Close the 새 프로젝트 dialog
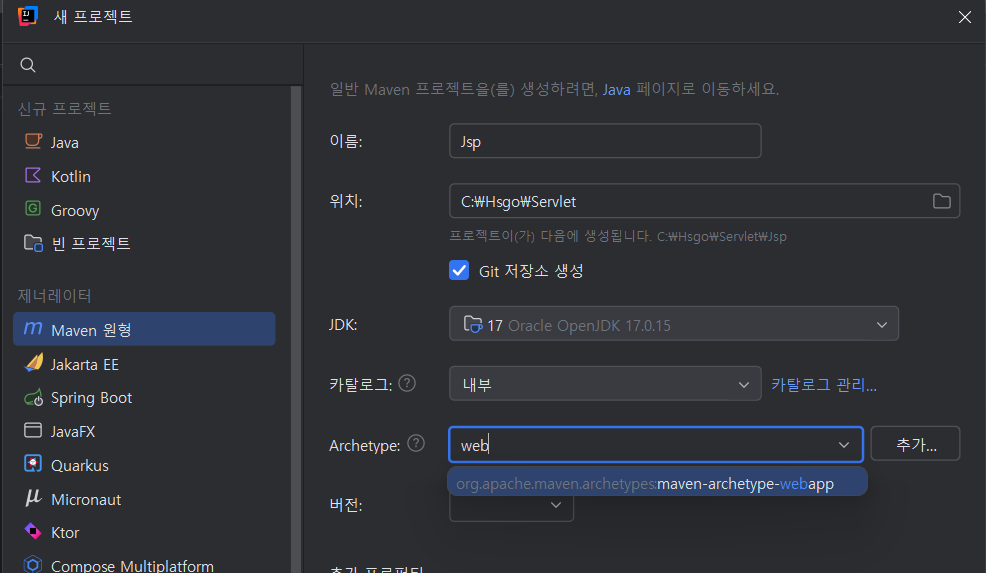The image size is (986, 573). point(965,17)
